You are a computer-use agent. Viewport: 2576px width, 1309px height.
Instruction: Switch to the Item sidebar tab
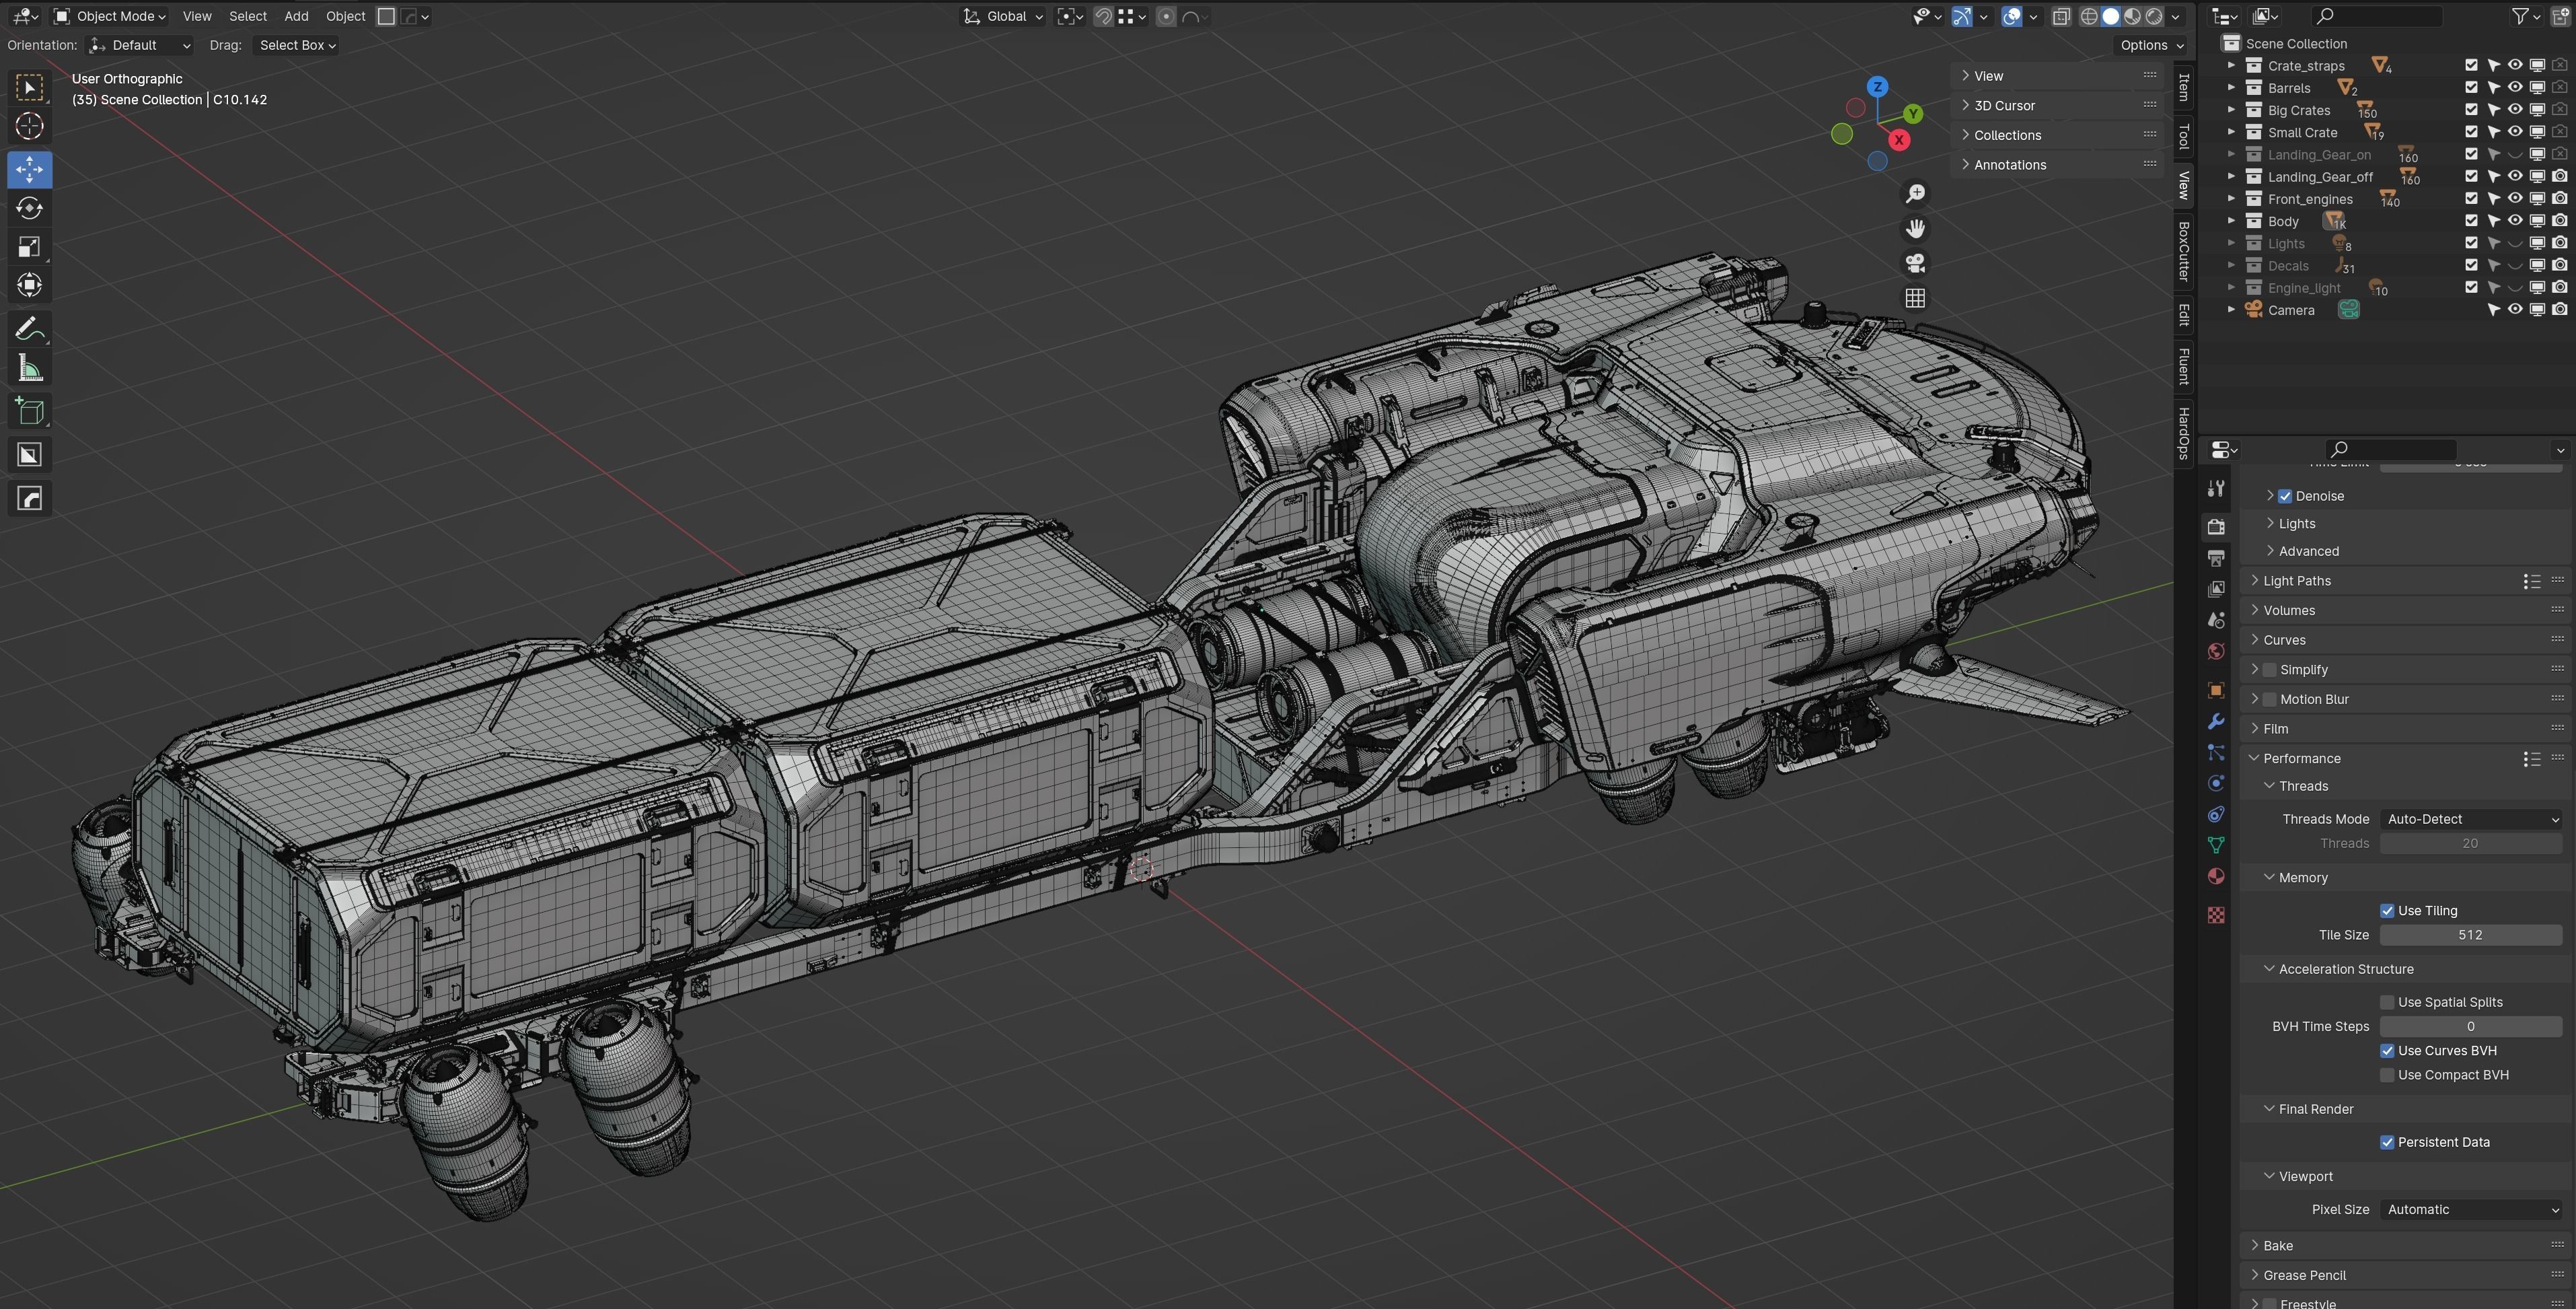pos(2184,87)
